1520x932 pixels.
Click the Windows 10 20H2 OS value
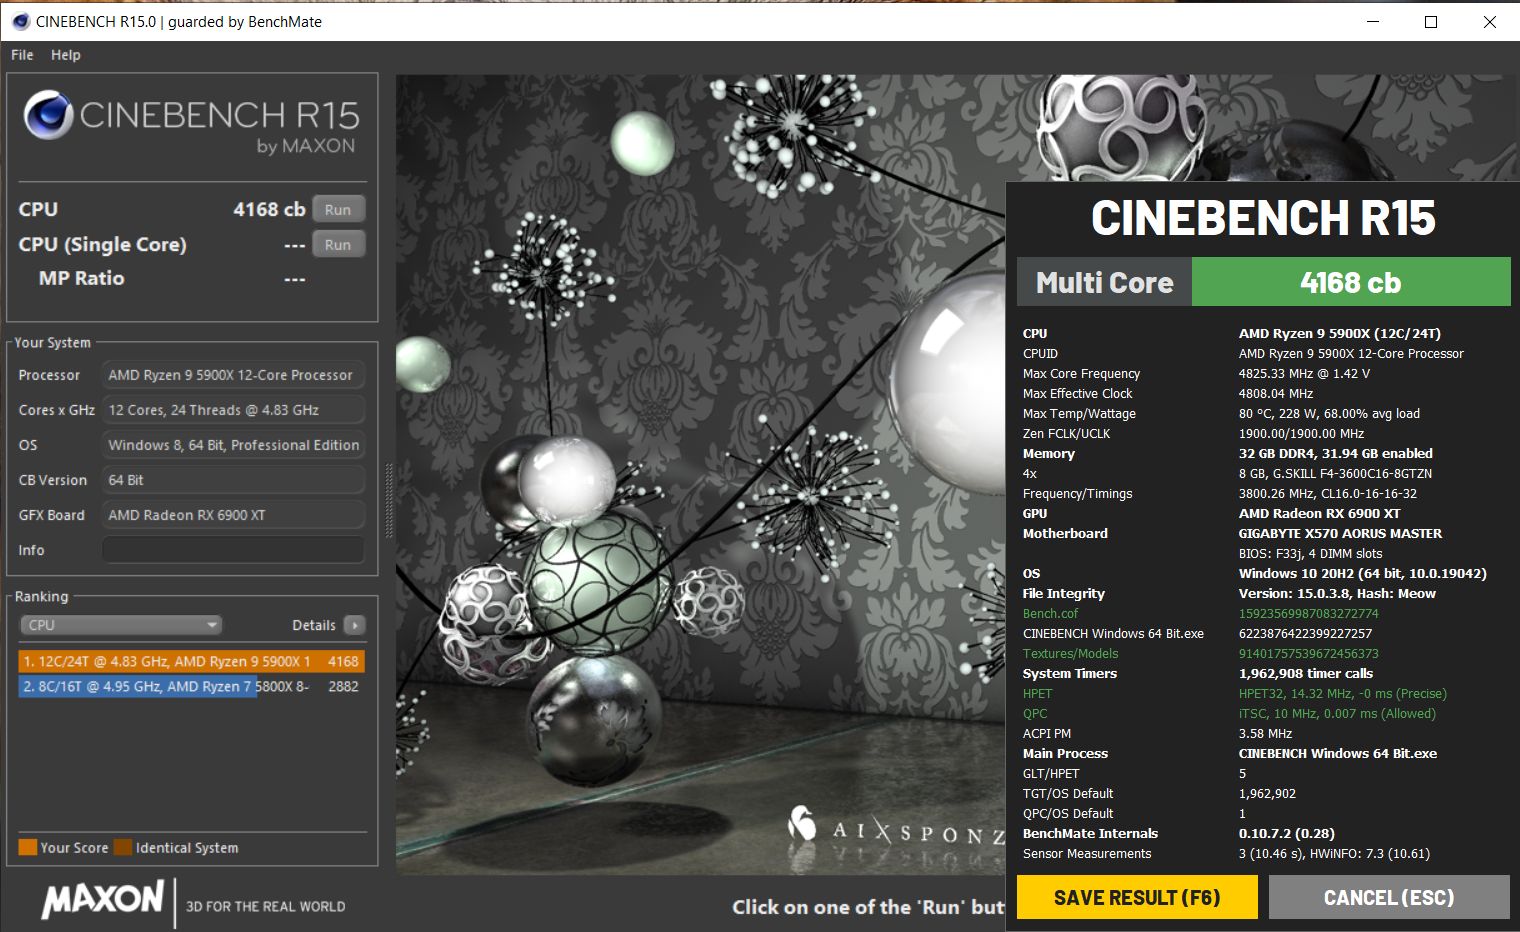[1362, 573]
